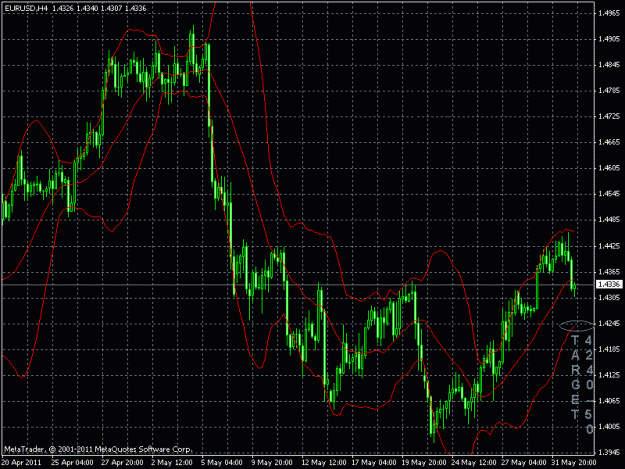Click the vertical 4240-50 target value text
Image resolution: width=625 pixels, height=469 pixels.
pyautogui.click(x=589, y=385)
